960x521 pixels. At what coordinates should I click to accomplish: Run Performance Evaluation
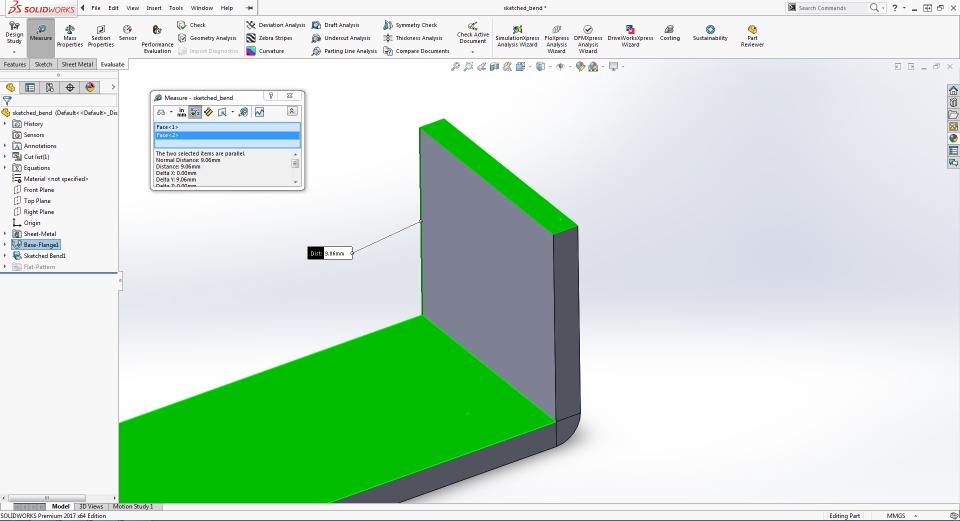click(x=157, y=40)
